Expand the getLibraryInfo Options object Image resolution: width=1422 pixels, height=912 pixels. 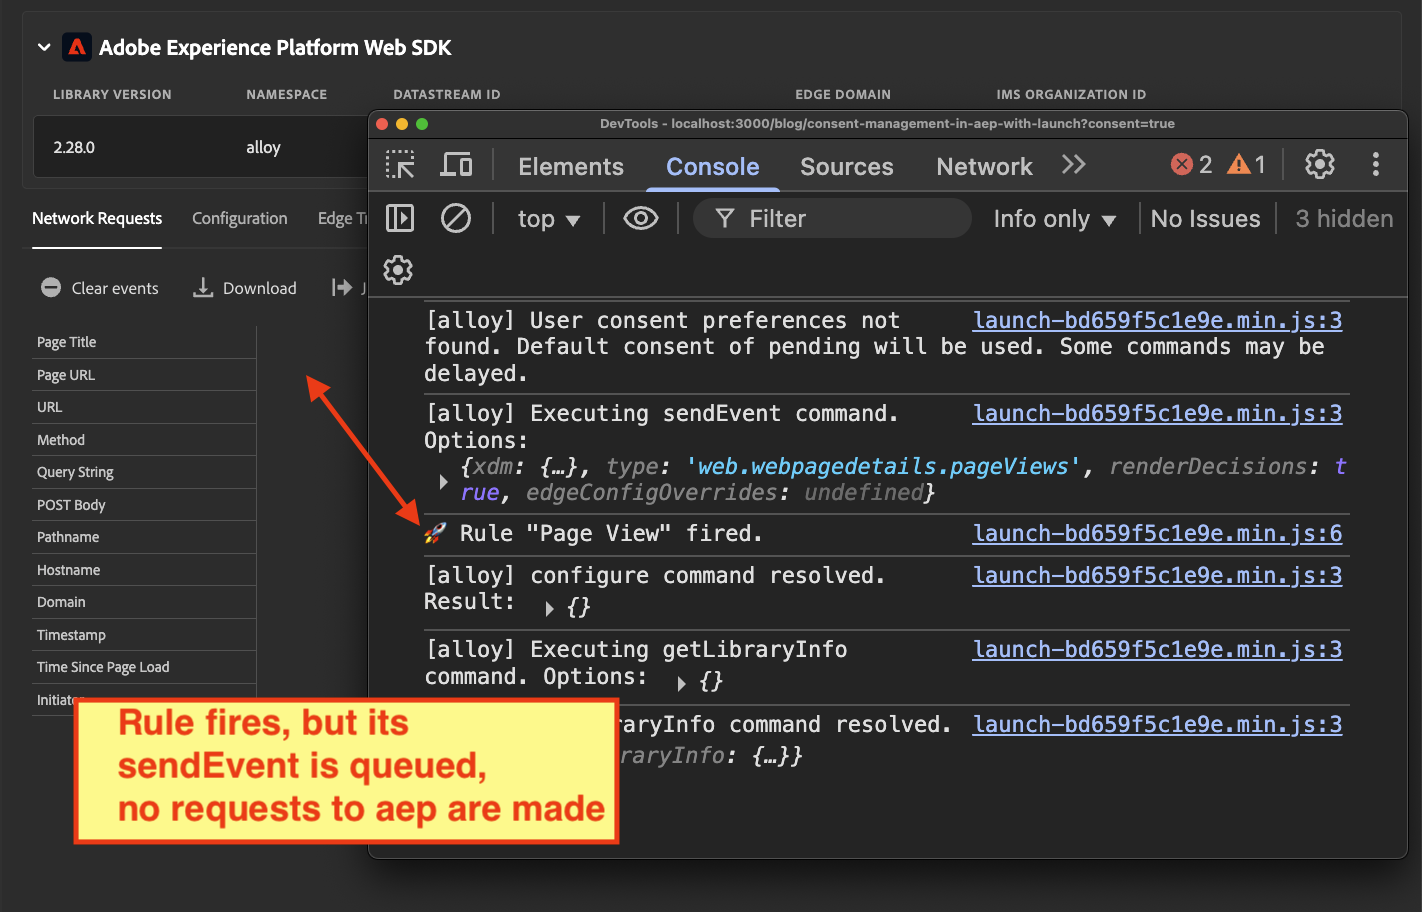(681, 683)
